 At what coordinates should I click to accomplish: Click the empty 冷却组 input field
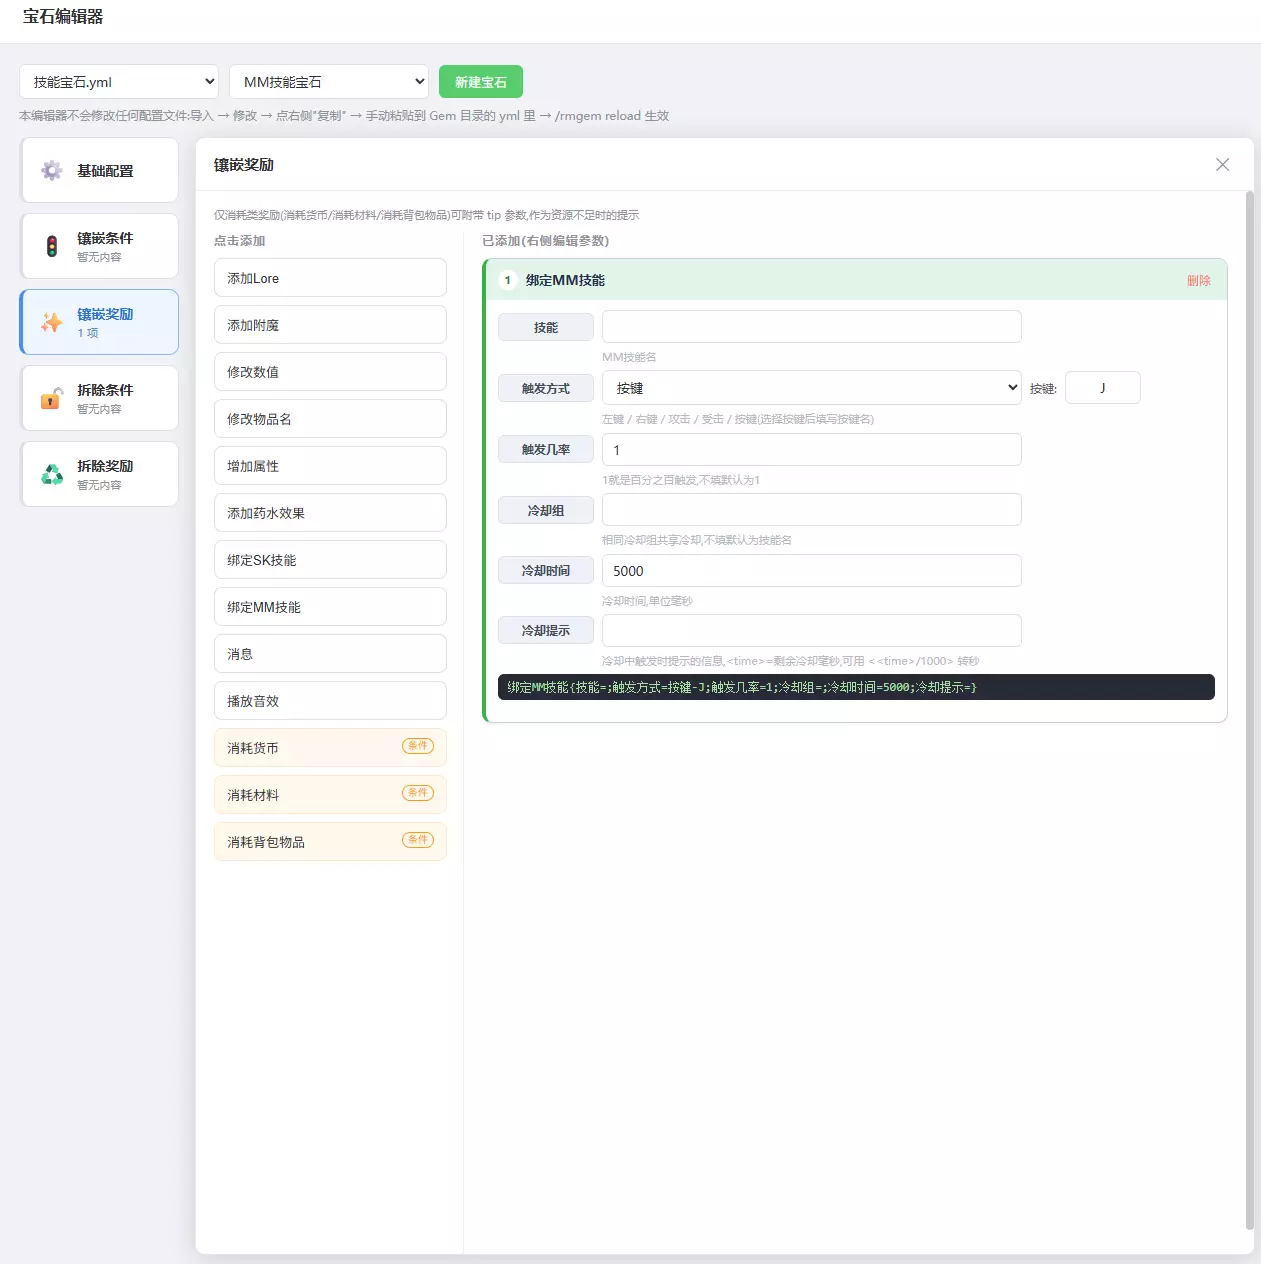click(x=812, y=510)
